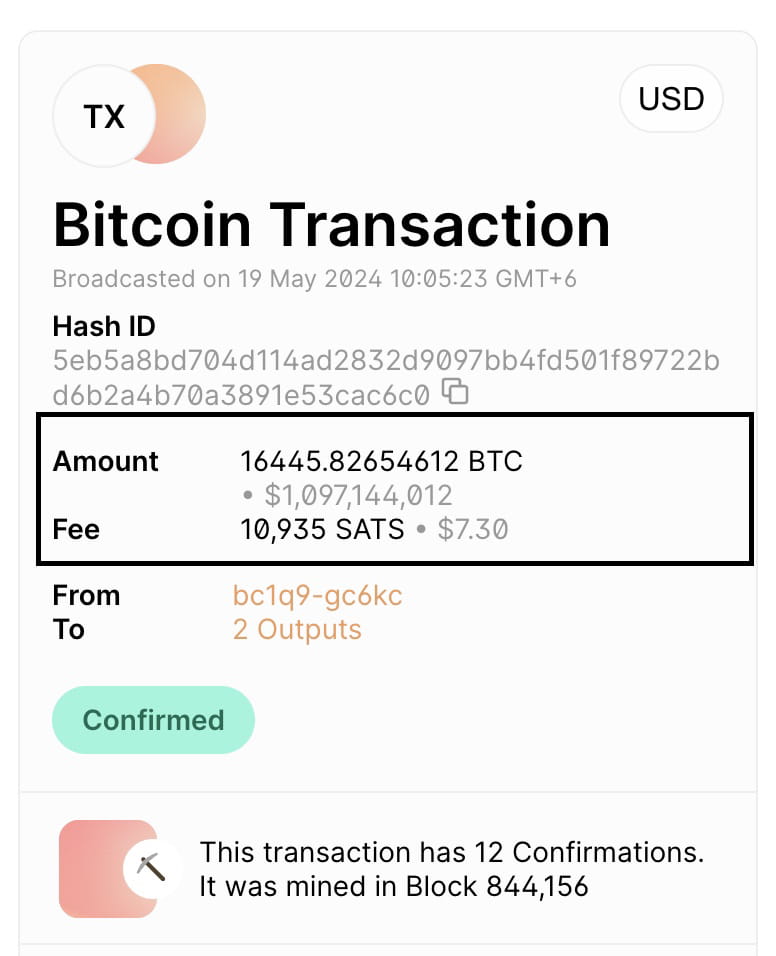Toggle the USD currency button
The width and height of the screenshot is (776, 956).
[671, 99]
